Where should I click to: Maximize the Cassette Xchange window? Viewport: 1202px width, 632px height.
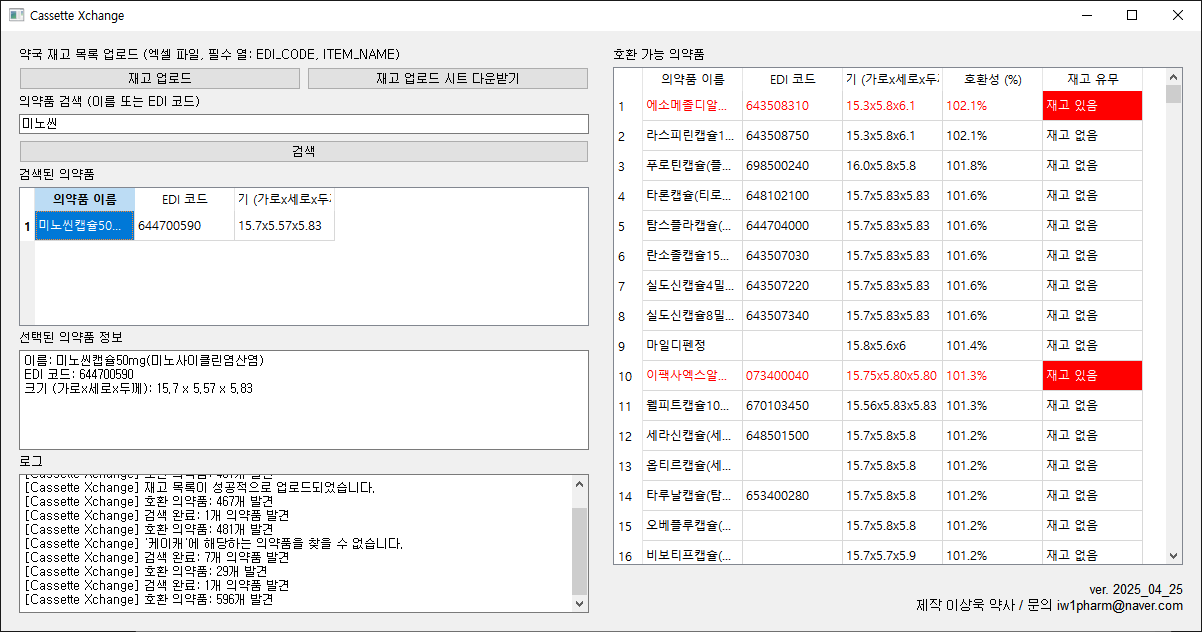[1132, 15]
